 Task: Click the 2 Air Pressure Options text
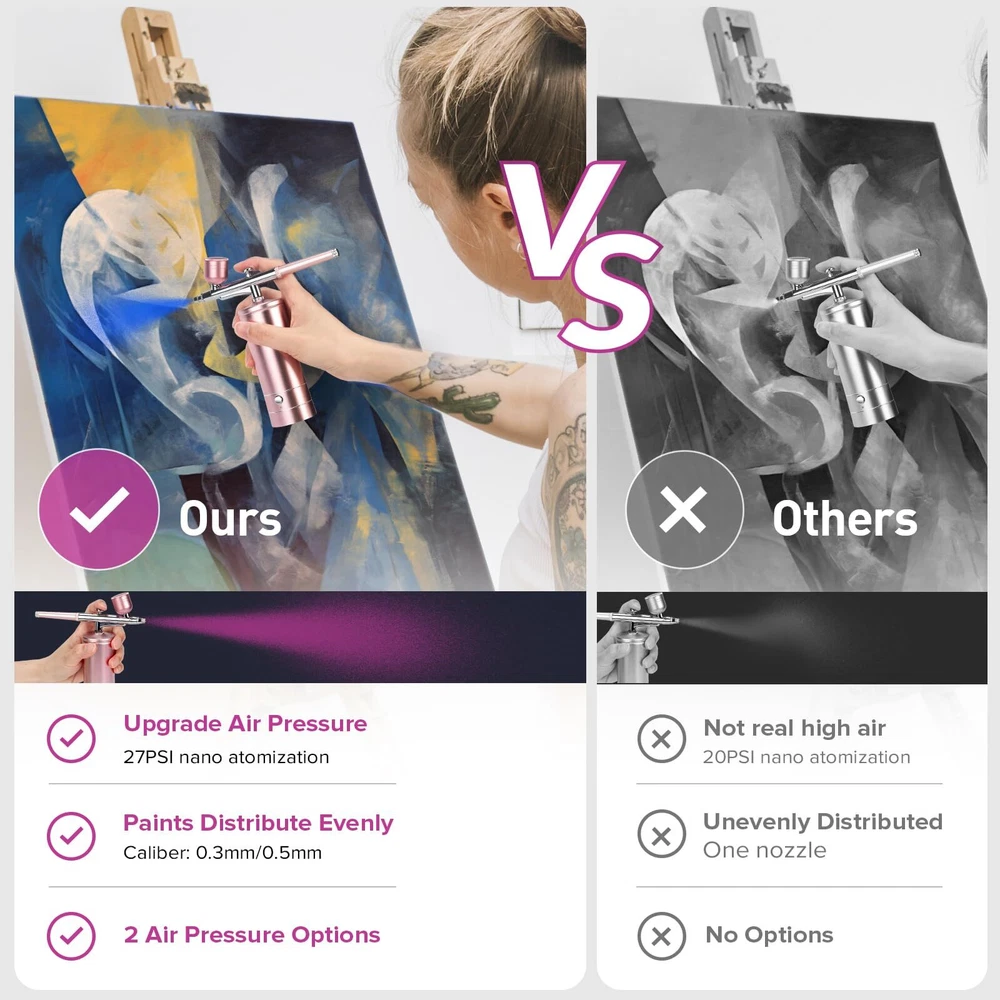pyautogui.click(x=252, y=935)
